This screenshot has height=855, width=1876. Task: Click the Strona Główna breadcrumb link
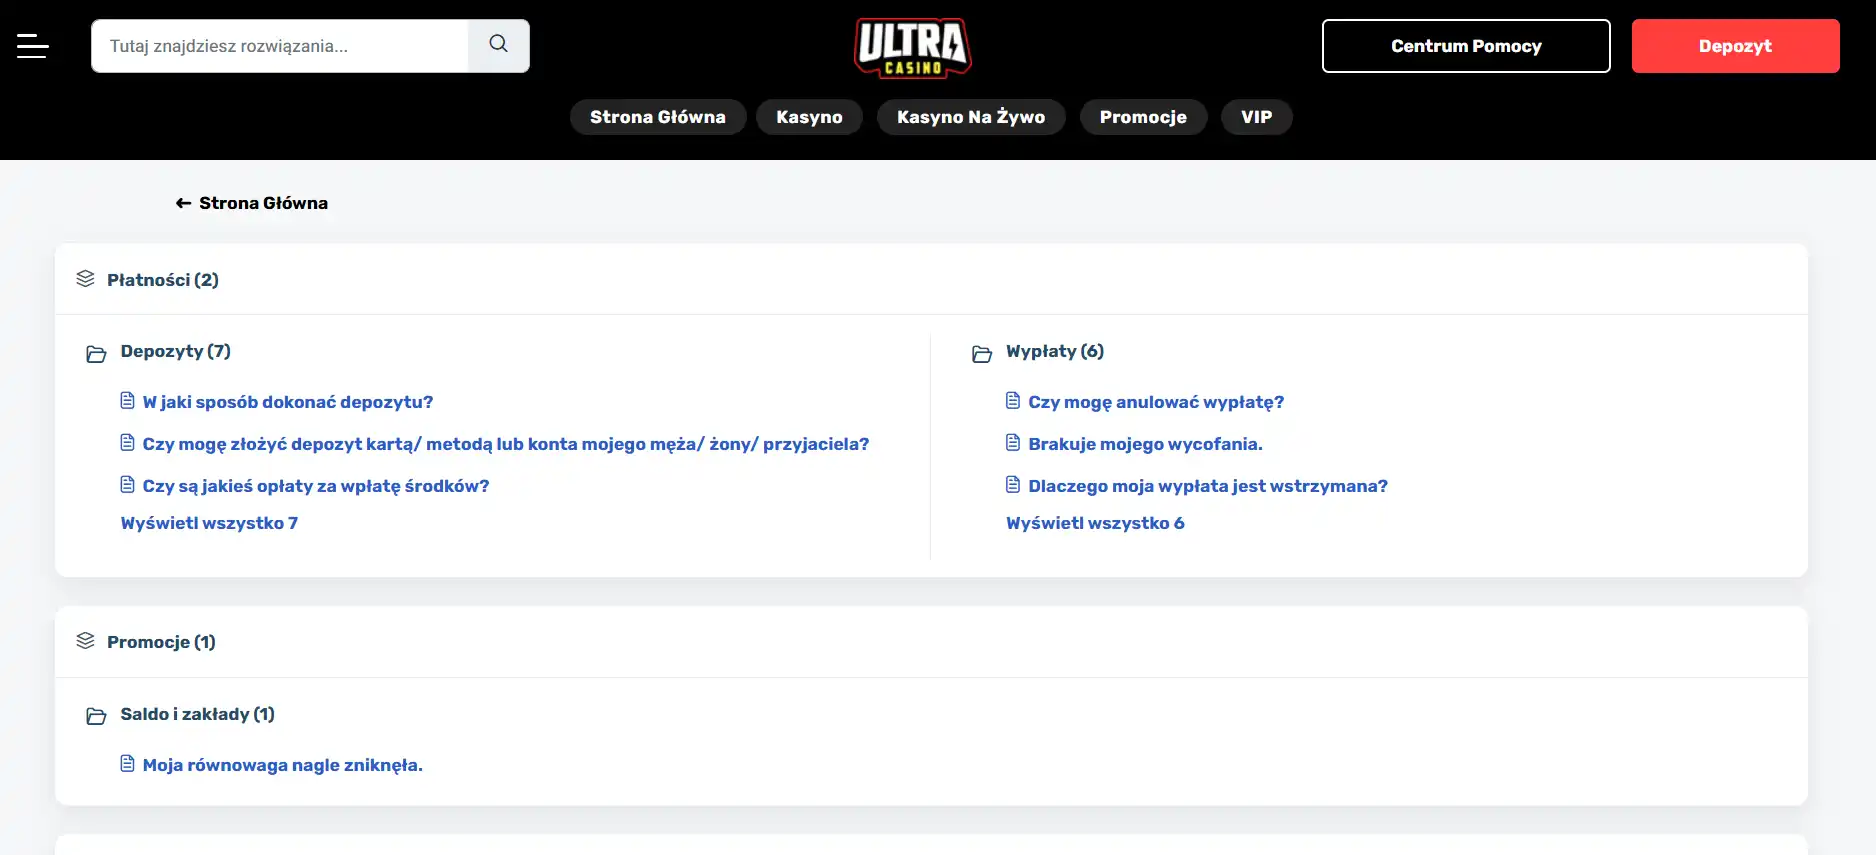[x=263, y=203]
